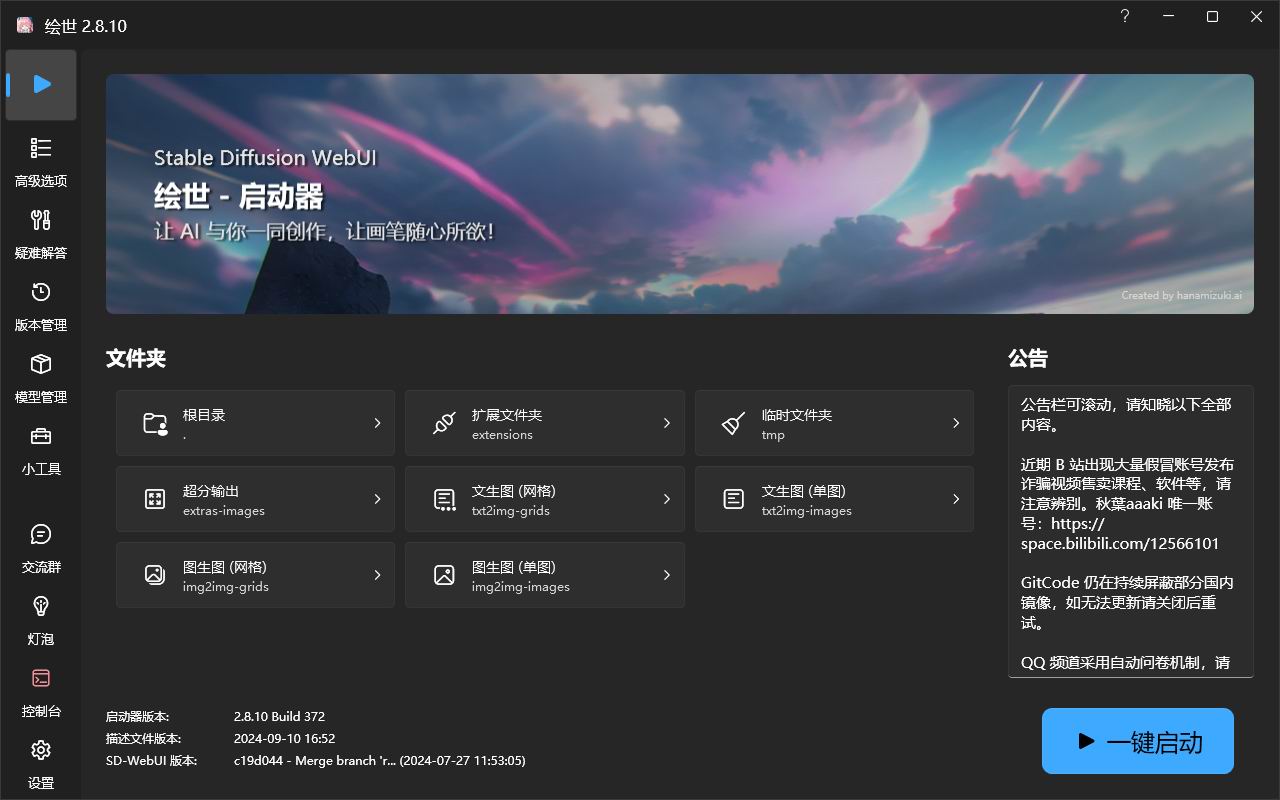
Task: Switch to the 小工具 tab label
Action: coord(41,469)
